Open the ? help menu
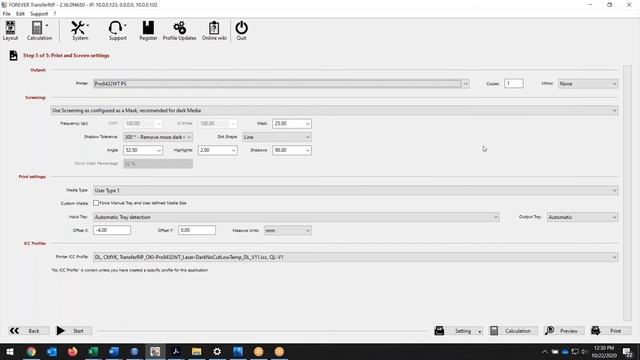This screenshot has width=640, height=360. 55,13
